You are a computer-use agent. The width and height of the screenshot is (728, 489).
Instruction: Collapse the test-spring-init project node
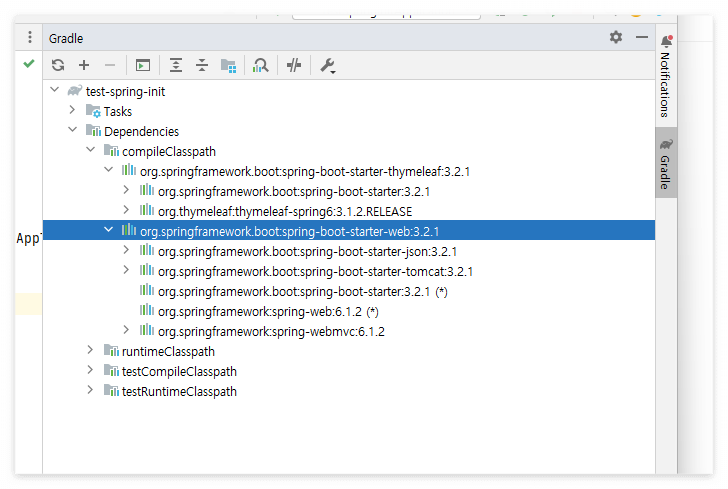(55, 89)
